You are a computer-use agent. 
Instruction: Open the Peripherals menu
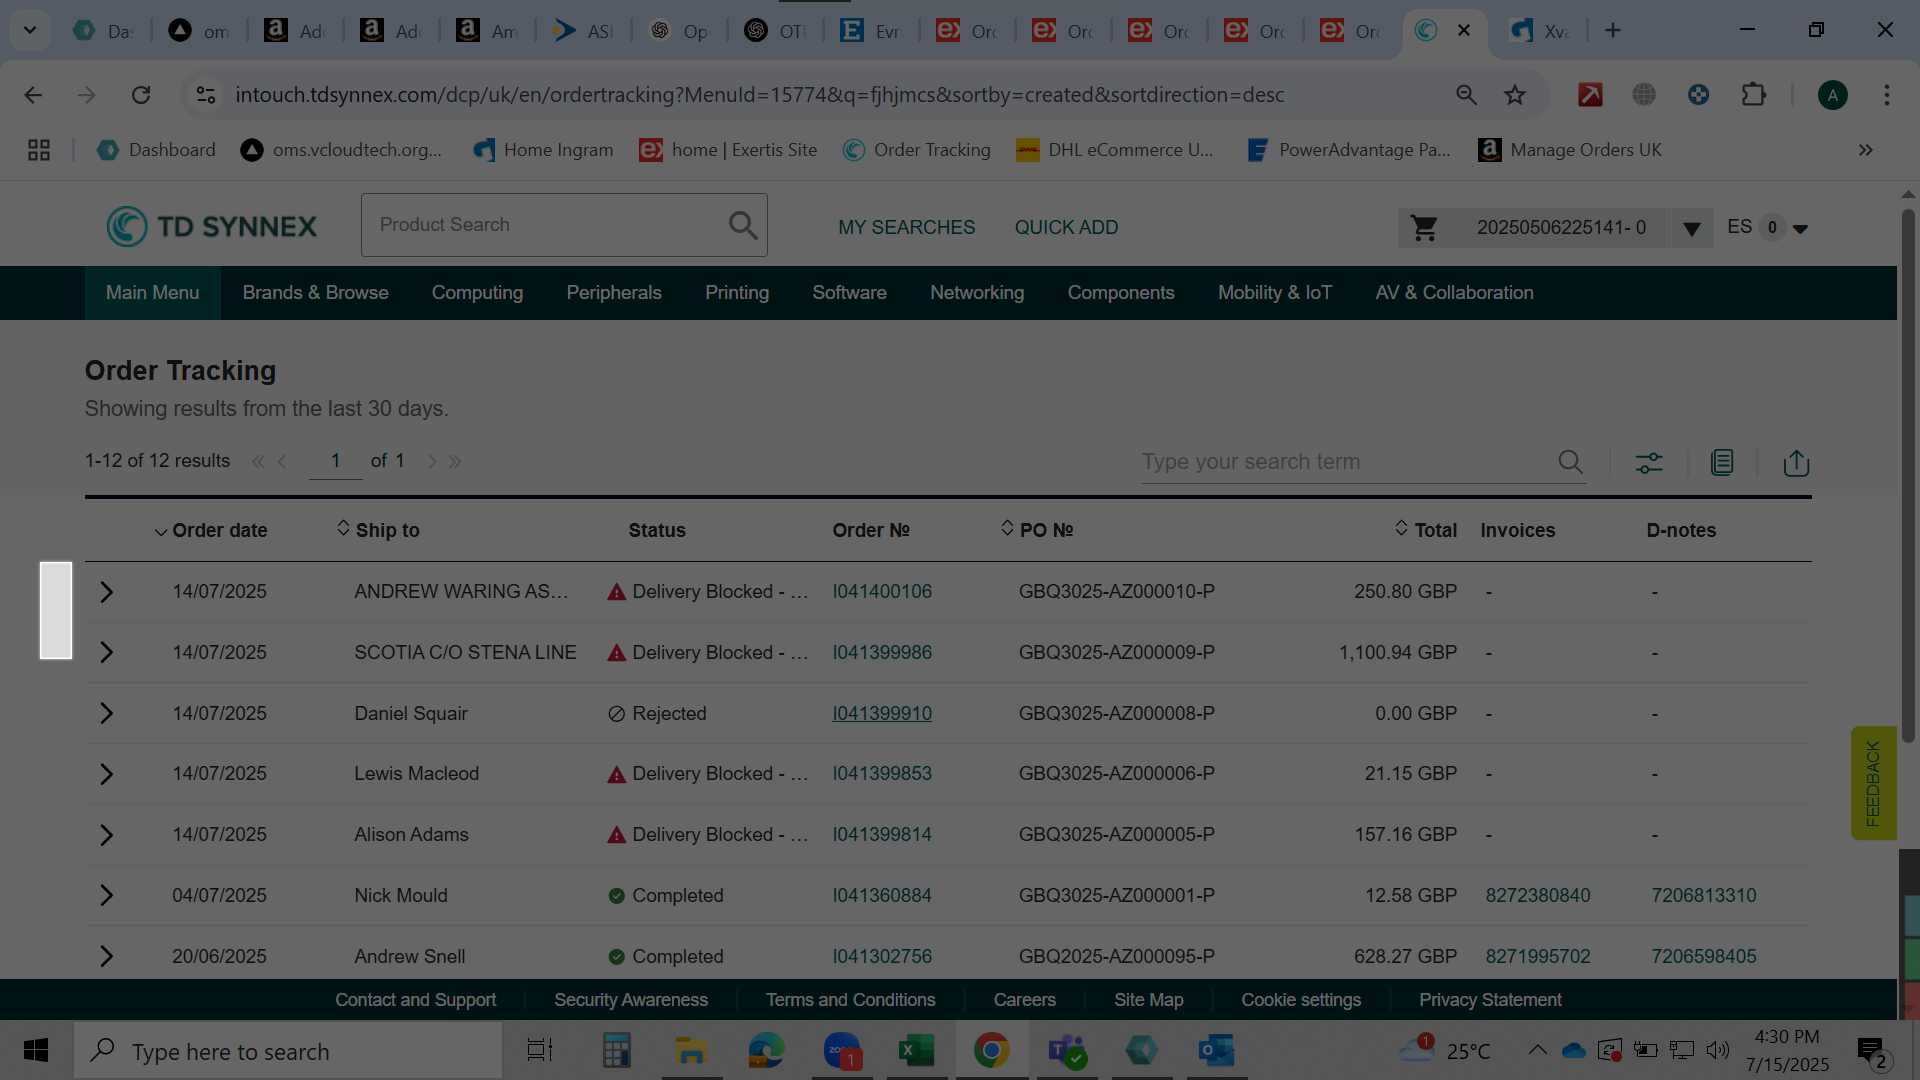pos(614,293)
